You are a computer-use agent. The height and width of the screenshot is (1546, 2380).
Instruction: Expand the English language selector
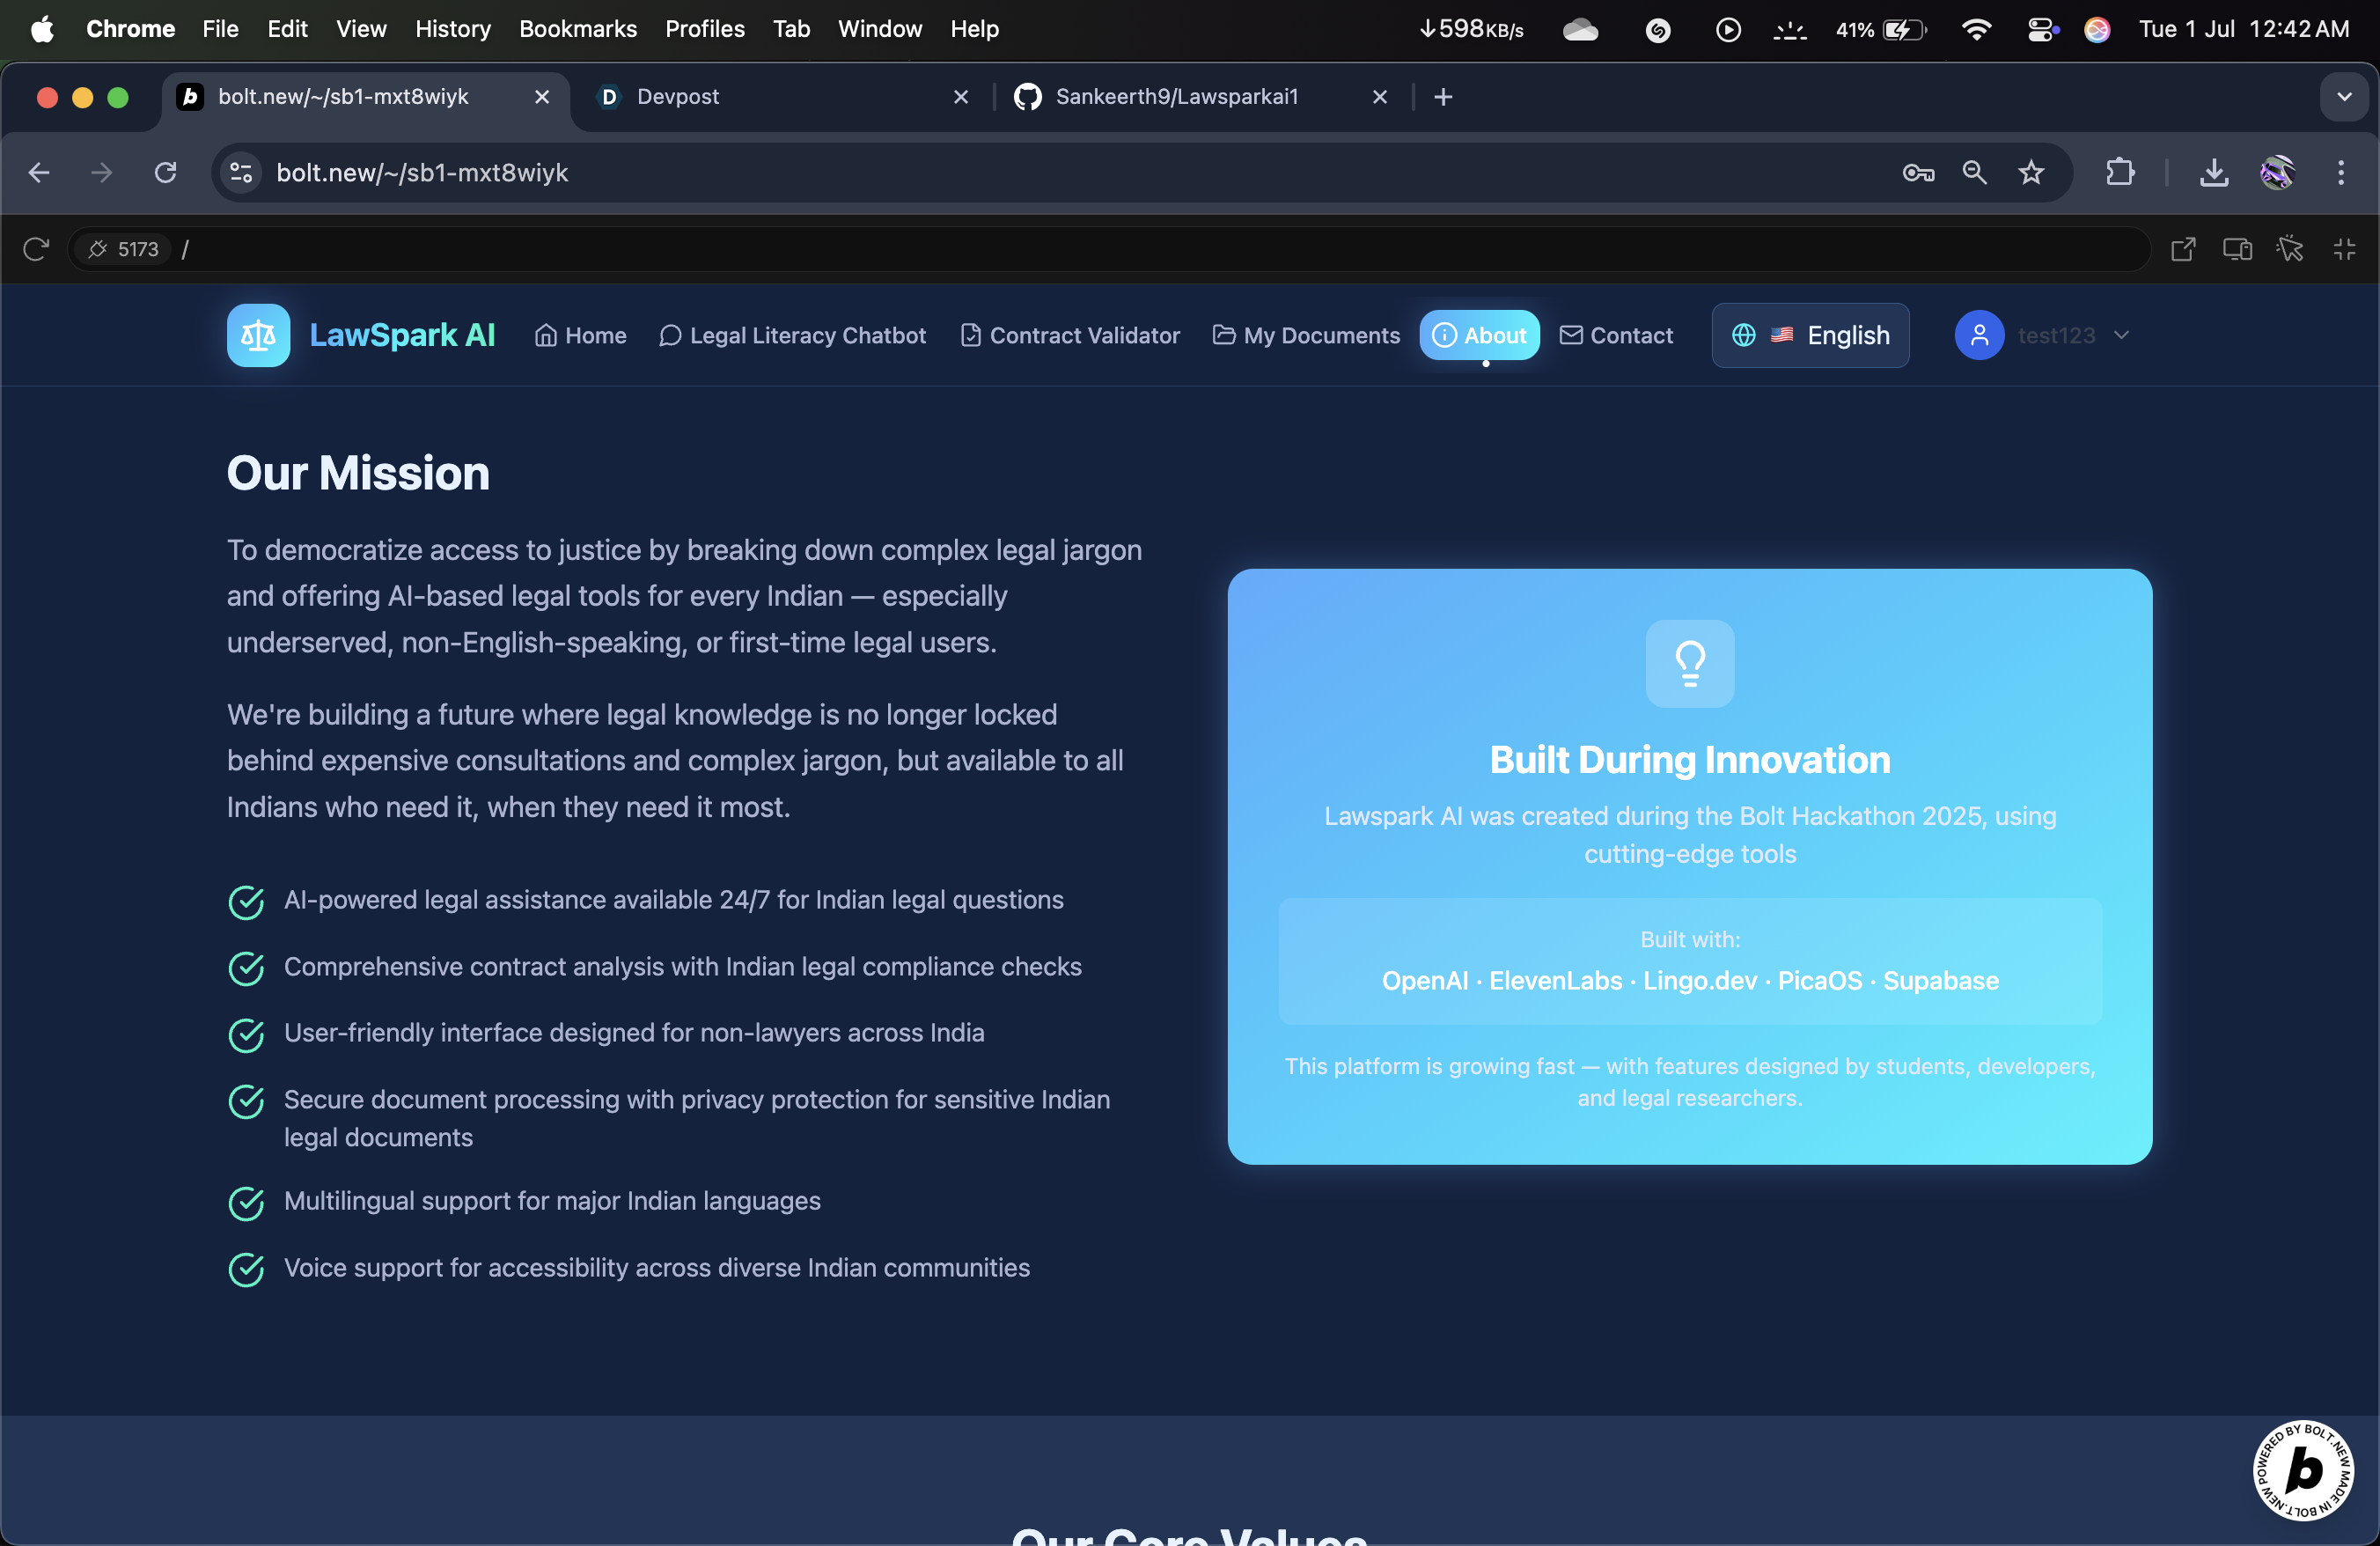1810,335
